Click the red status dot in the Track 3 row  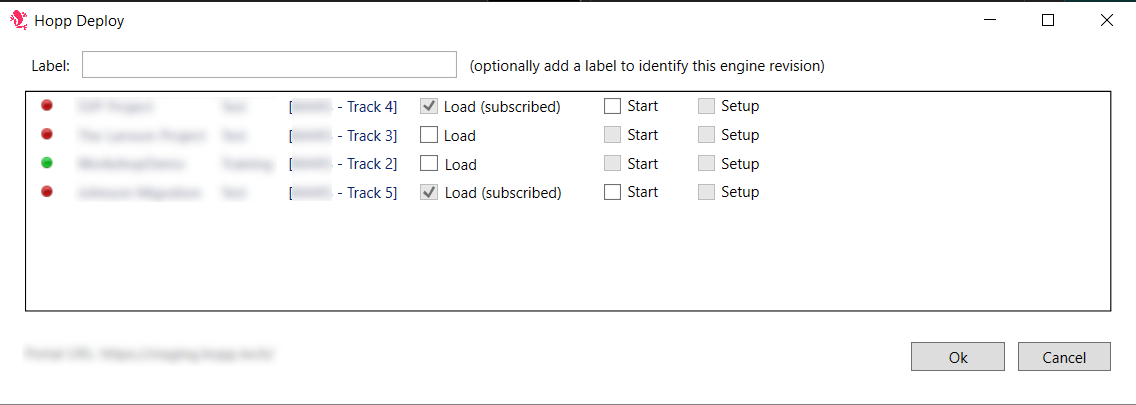point(47,134)
